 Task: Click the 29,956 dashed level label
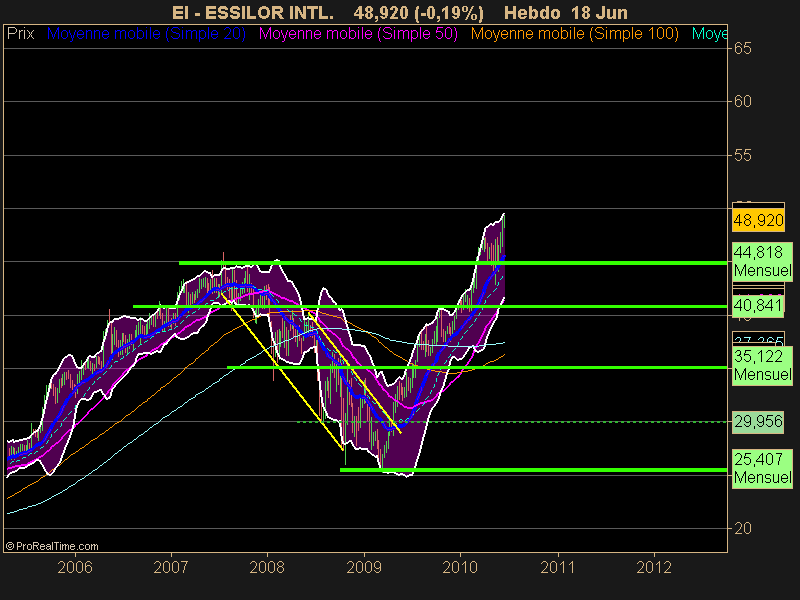pyautogui.click(x=758, y=421)
